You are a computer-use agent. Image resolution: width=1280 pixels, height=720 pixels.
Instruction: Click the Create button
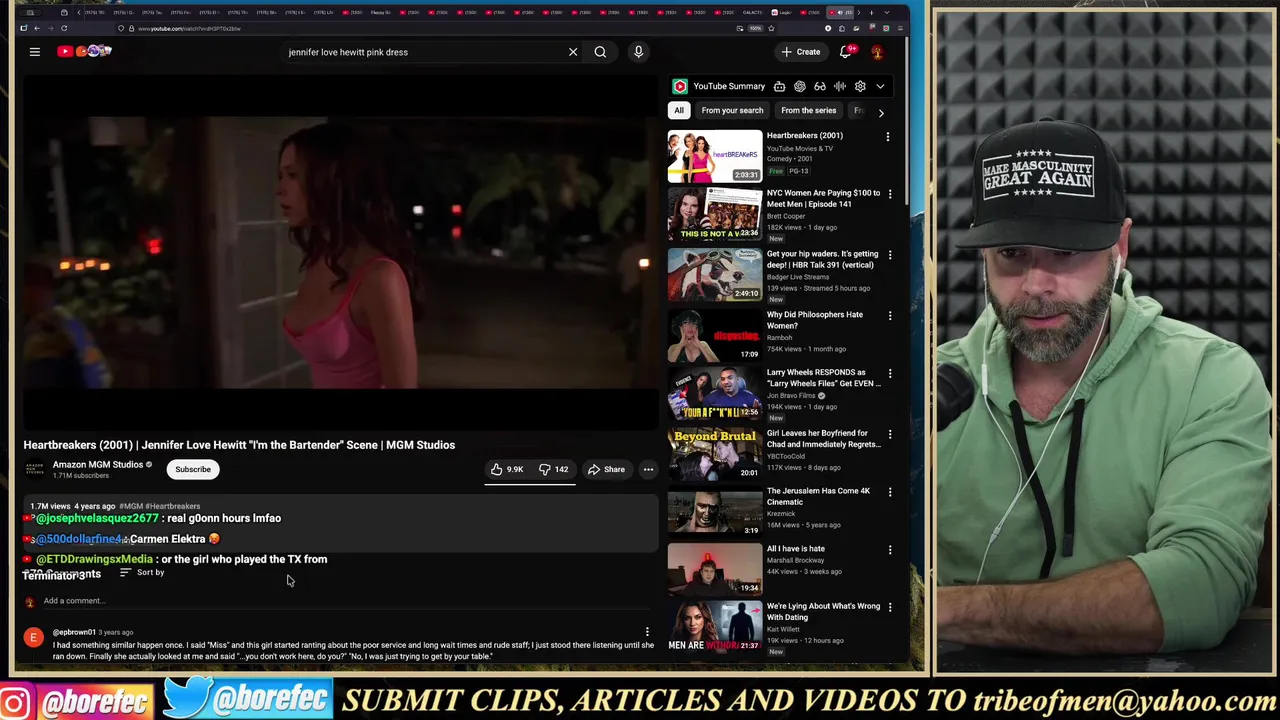coord(801,52)
